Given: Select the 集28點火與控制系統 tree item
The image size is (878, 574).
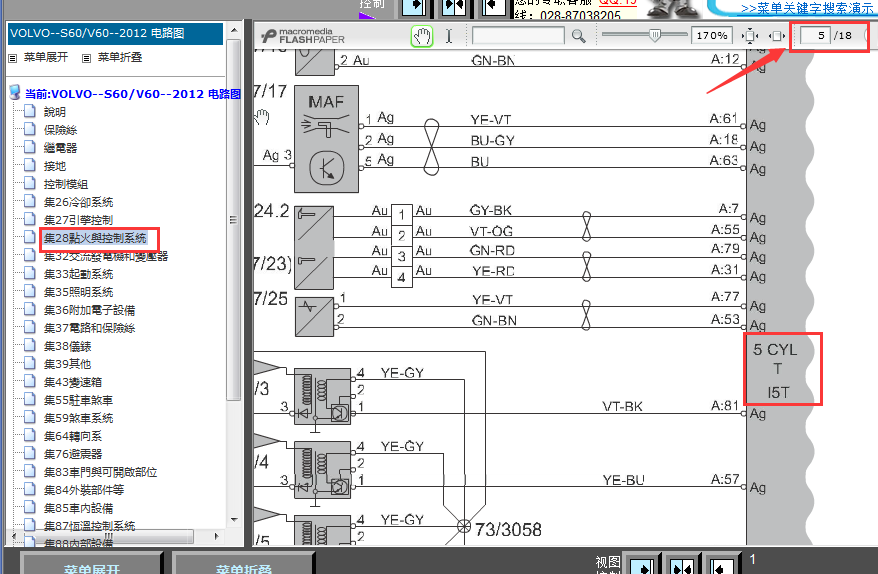Looking at the screenshot, I should click(x=95, y=238).
